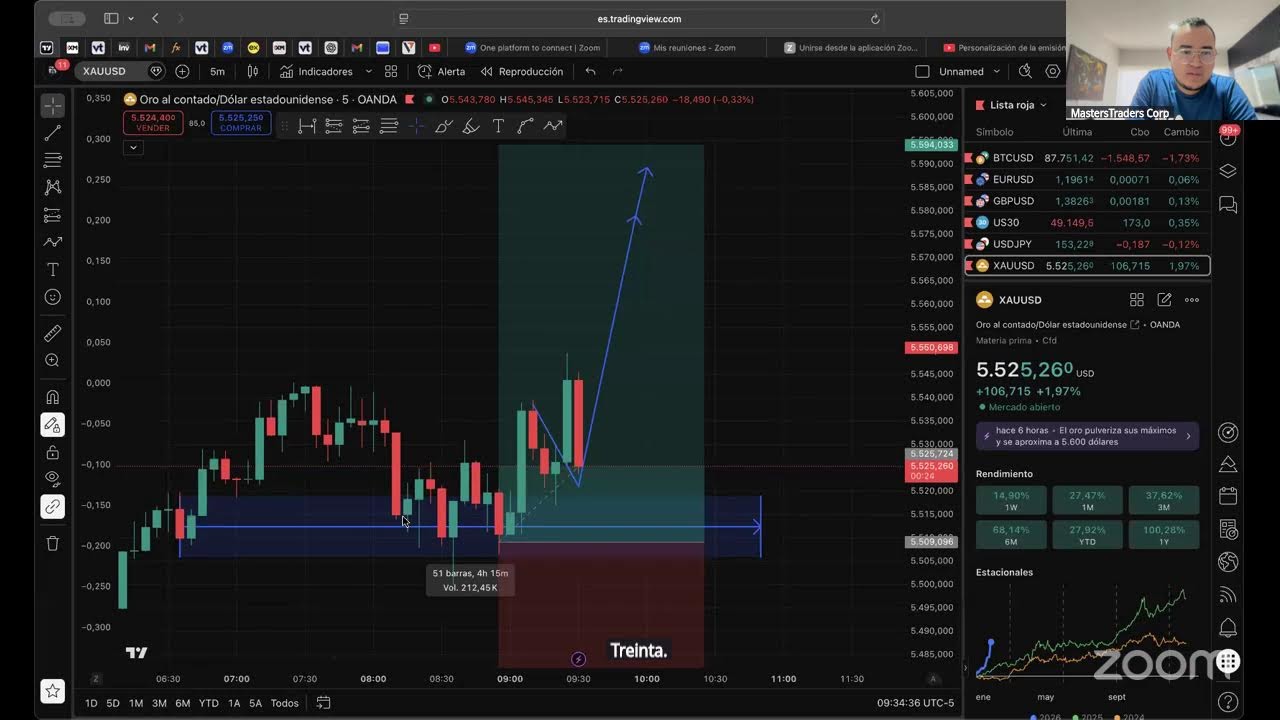Open the object tree layers icon
Screen dimensions: 1280x720
tap(1228, 171)
